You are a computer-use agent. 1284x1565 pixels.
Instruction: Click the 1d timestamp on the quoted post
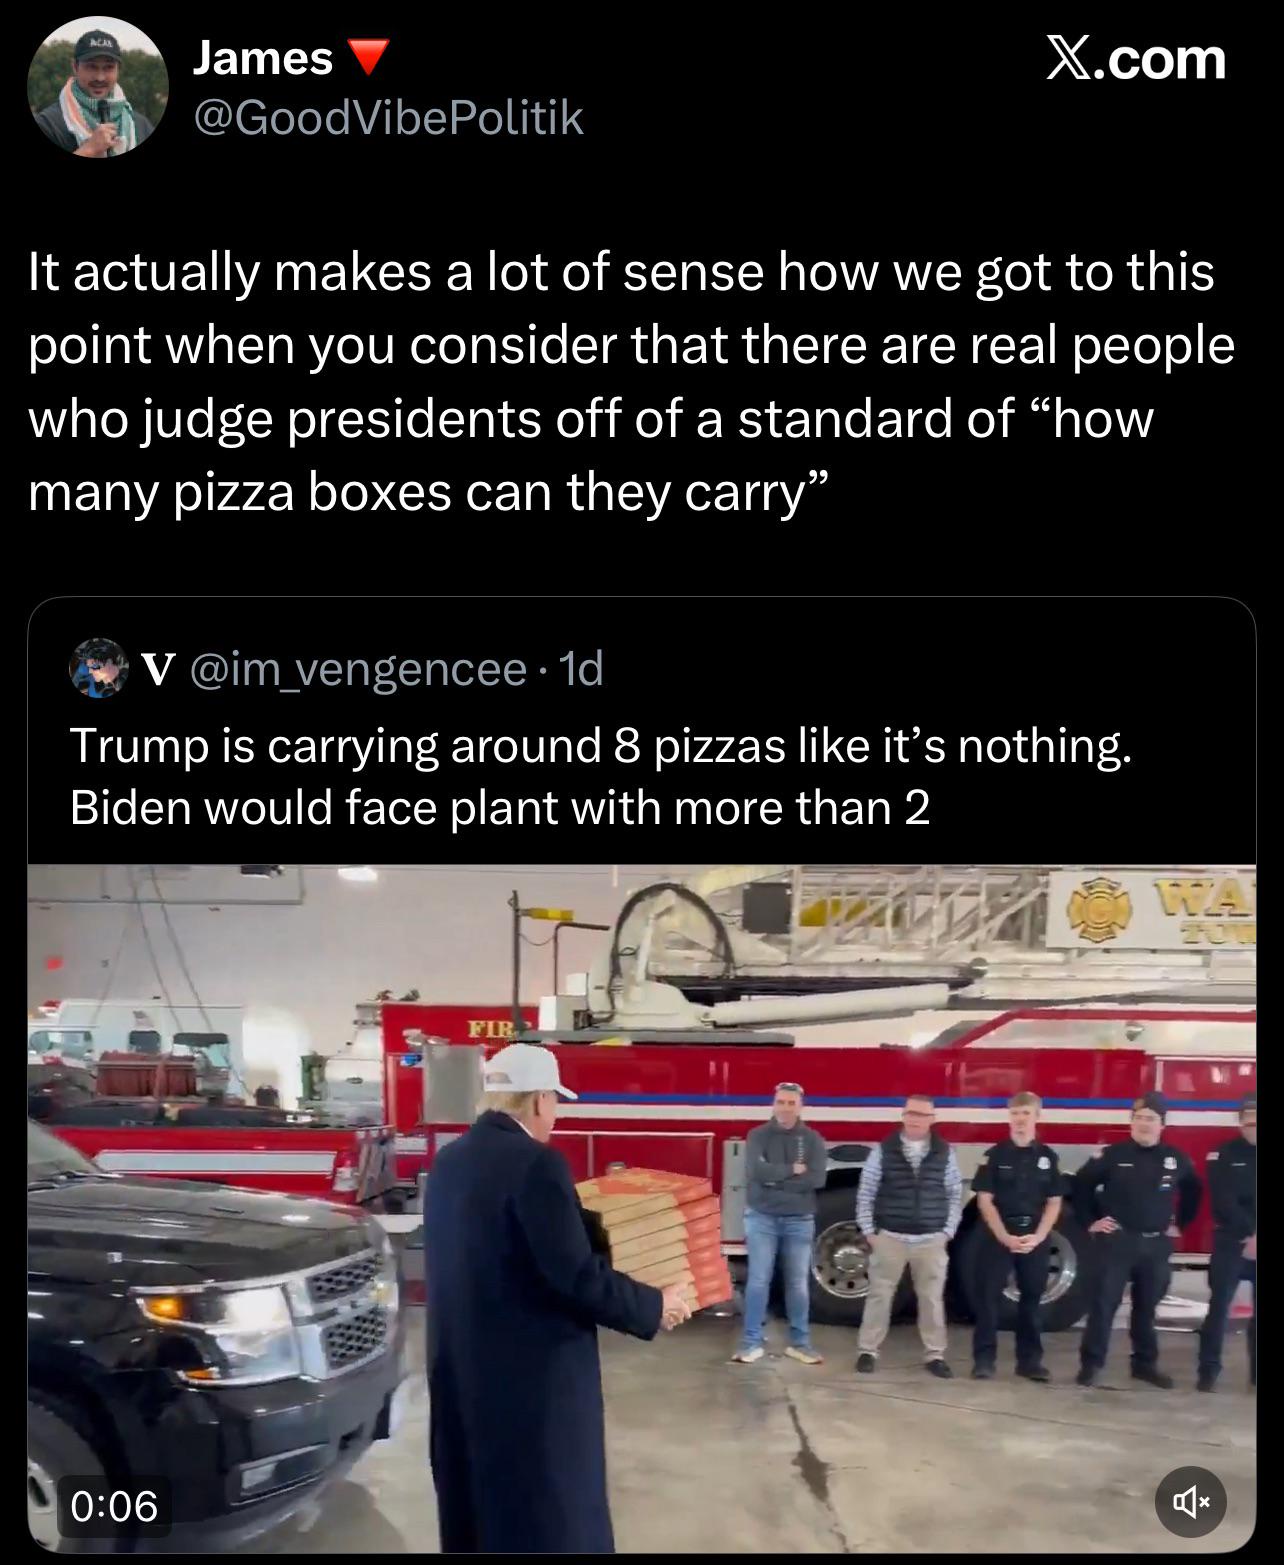pyautogui.click(x=582, y=668)
